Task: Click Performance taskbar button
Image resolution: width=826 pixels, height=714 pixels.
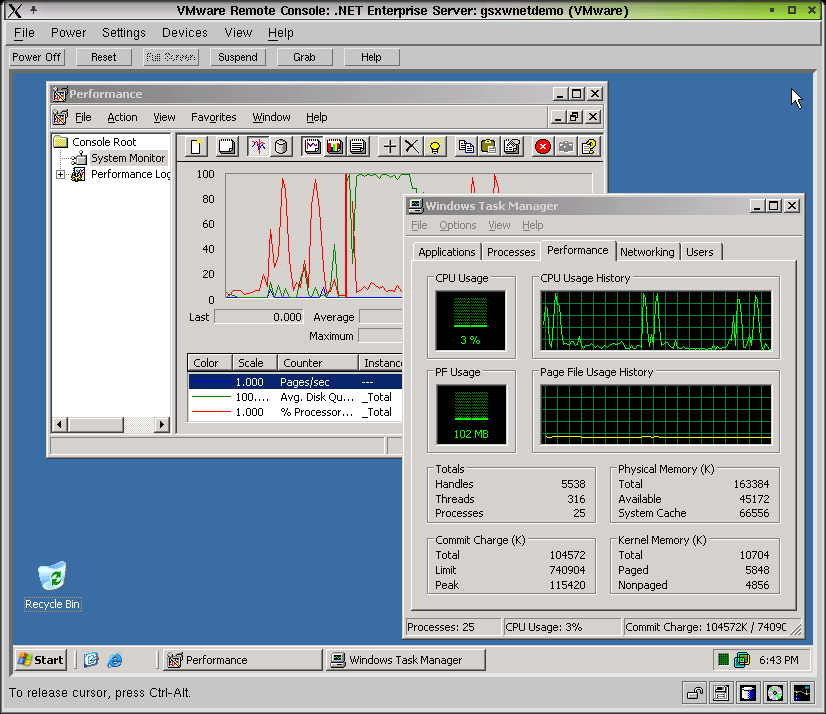Action: point(242,660)
